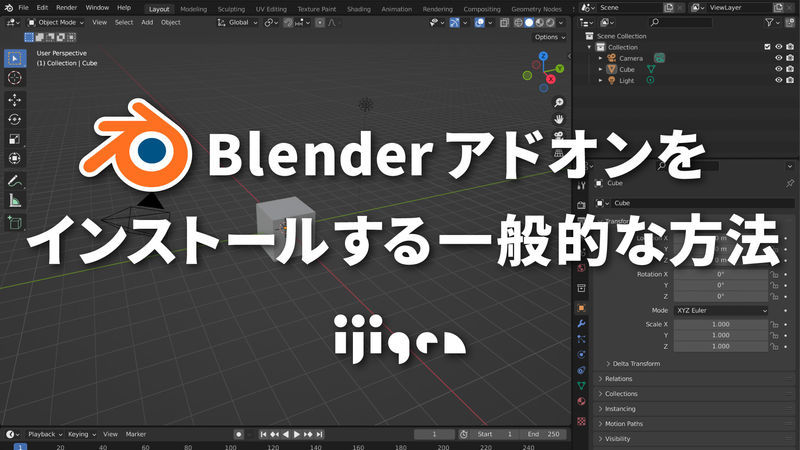The image size is (800, 450).
Task: Select the Rotate tool
Action: 15,119
